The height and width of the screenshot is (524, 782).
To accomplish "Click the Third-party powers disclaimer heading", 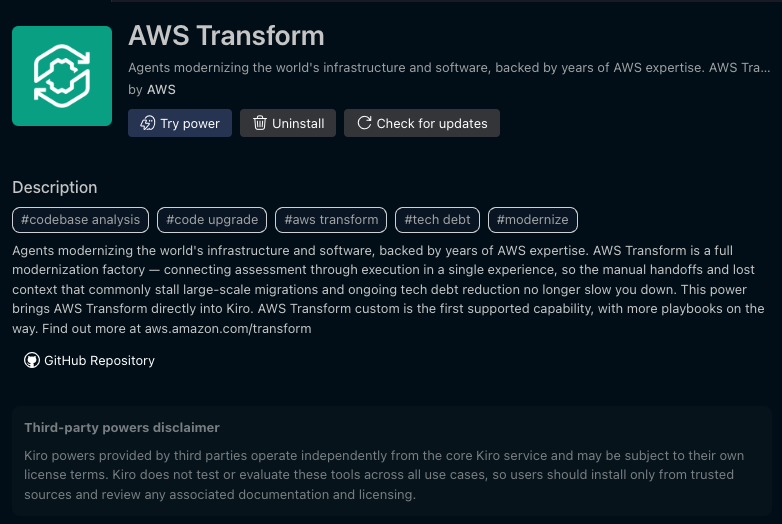I will tap(122, 428).
